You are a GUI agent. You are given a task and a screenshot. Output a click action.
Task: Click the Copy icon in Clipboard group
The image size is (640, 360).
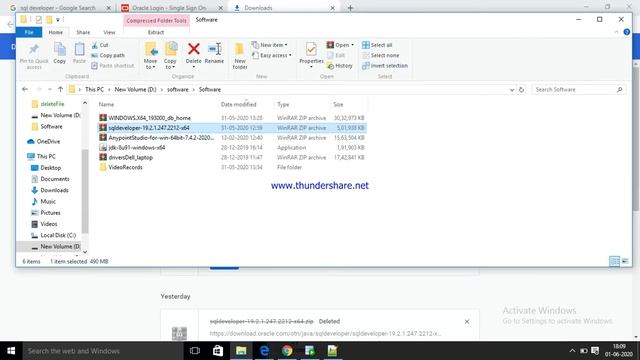60,53
